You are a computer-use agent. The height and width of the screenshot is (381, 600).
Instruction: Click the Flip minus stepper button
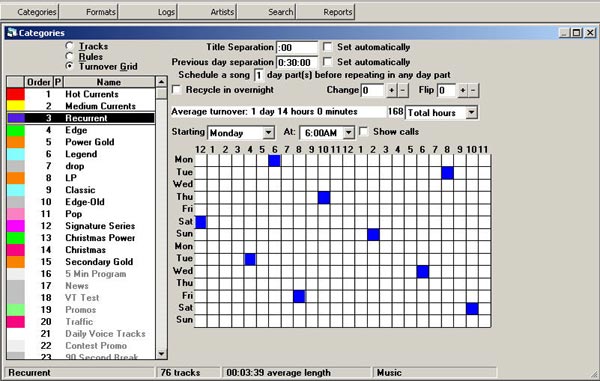coord(473,90)
